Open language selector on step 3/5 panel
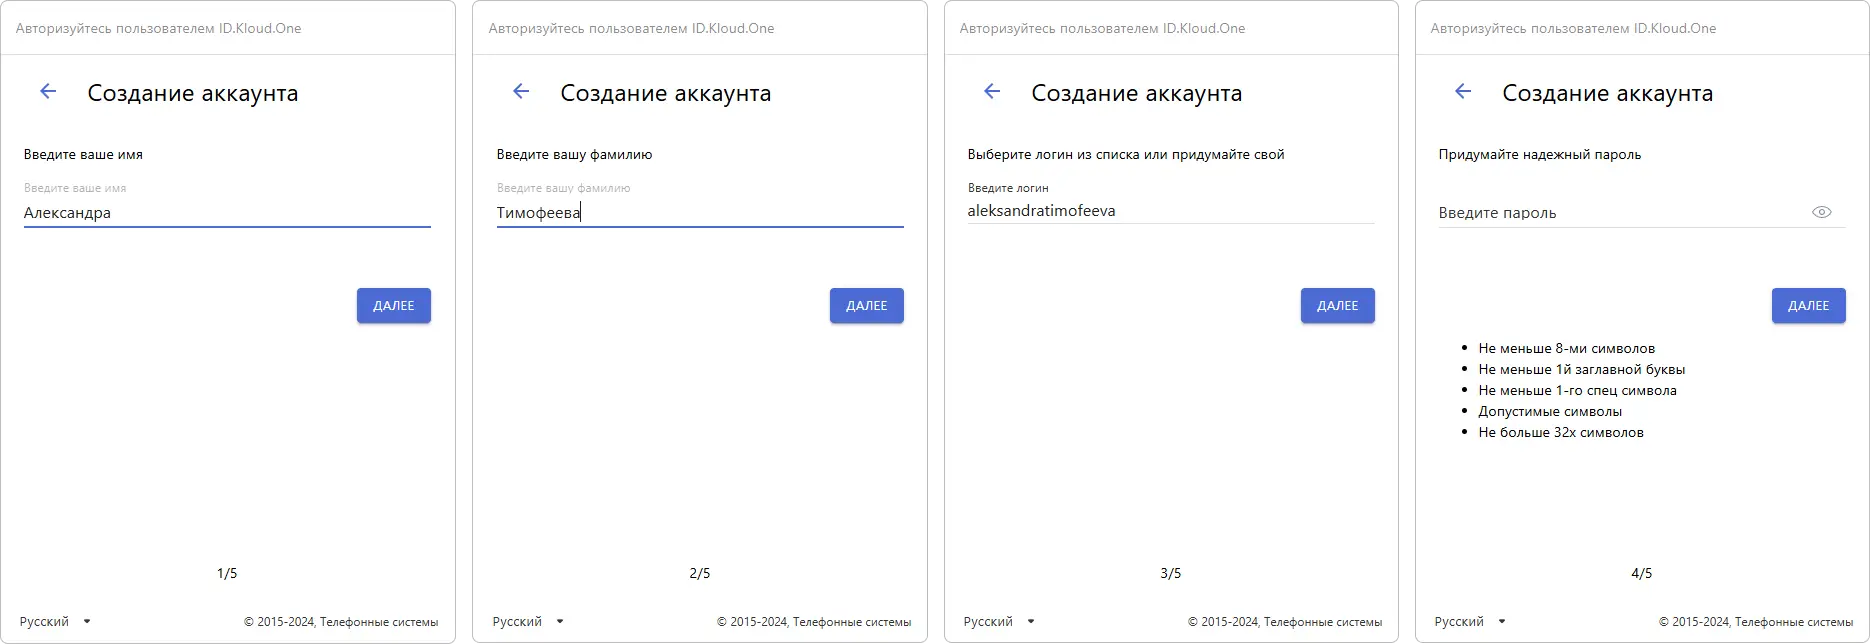1870x644 pixels. click(1000, 621)
